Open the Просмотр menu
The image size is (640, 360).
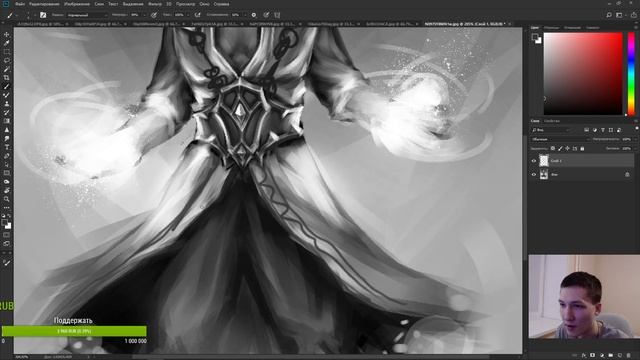[x=185, y=4]
